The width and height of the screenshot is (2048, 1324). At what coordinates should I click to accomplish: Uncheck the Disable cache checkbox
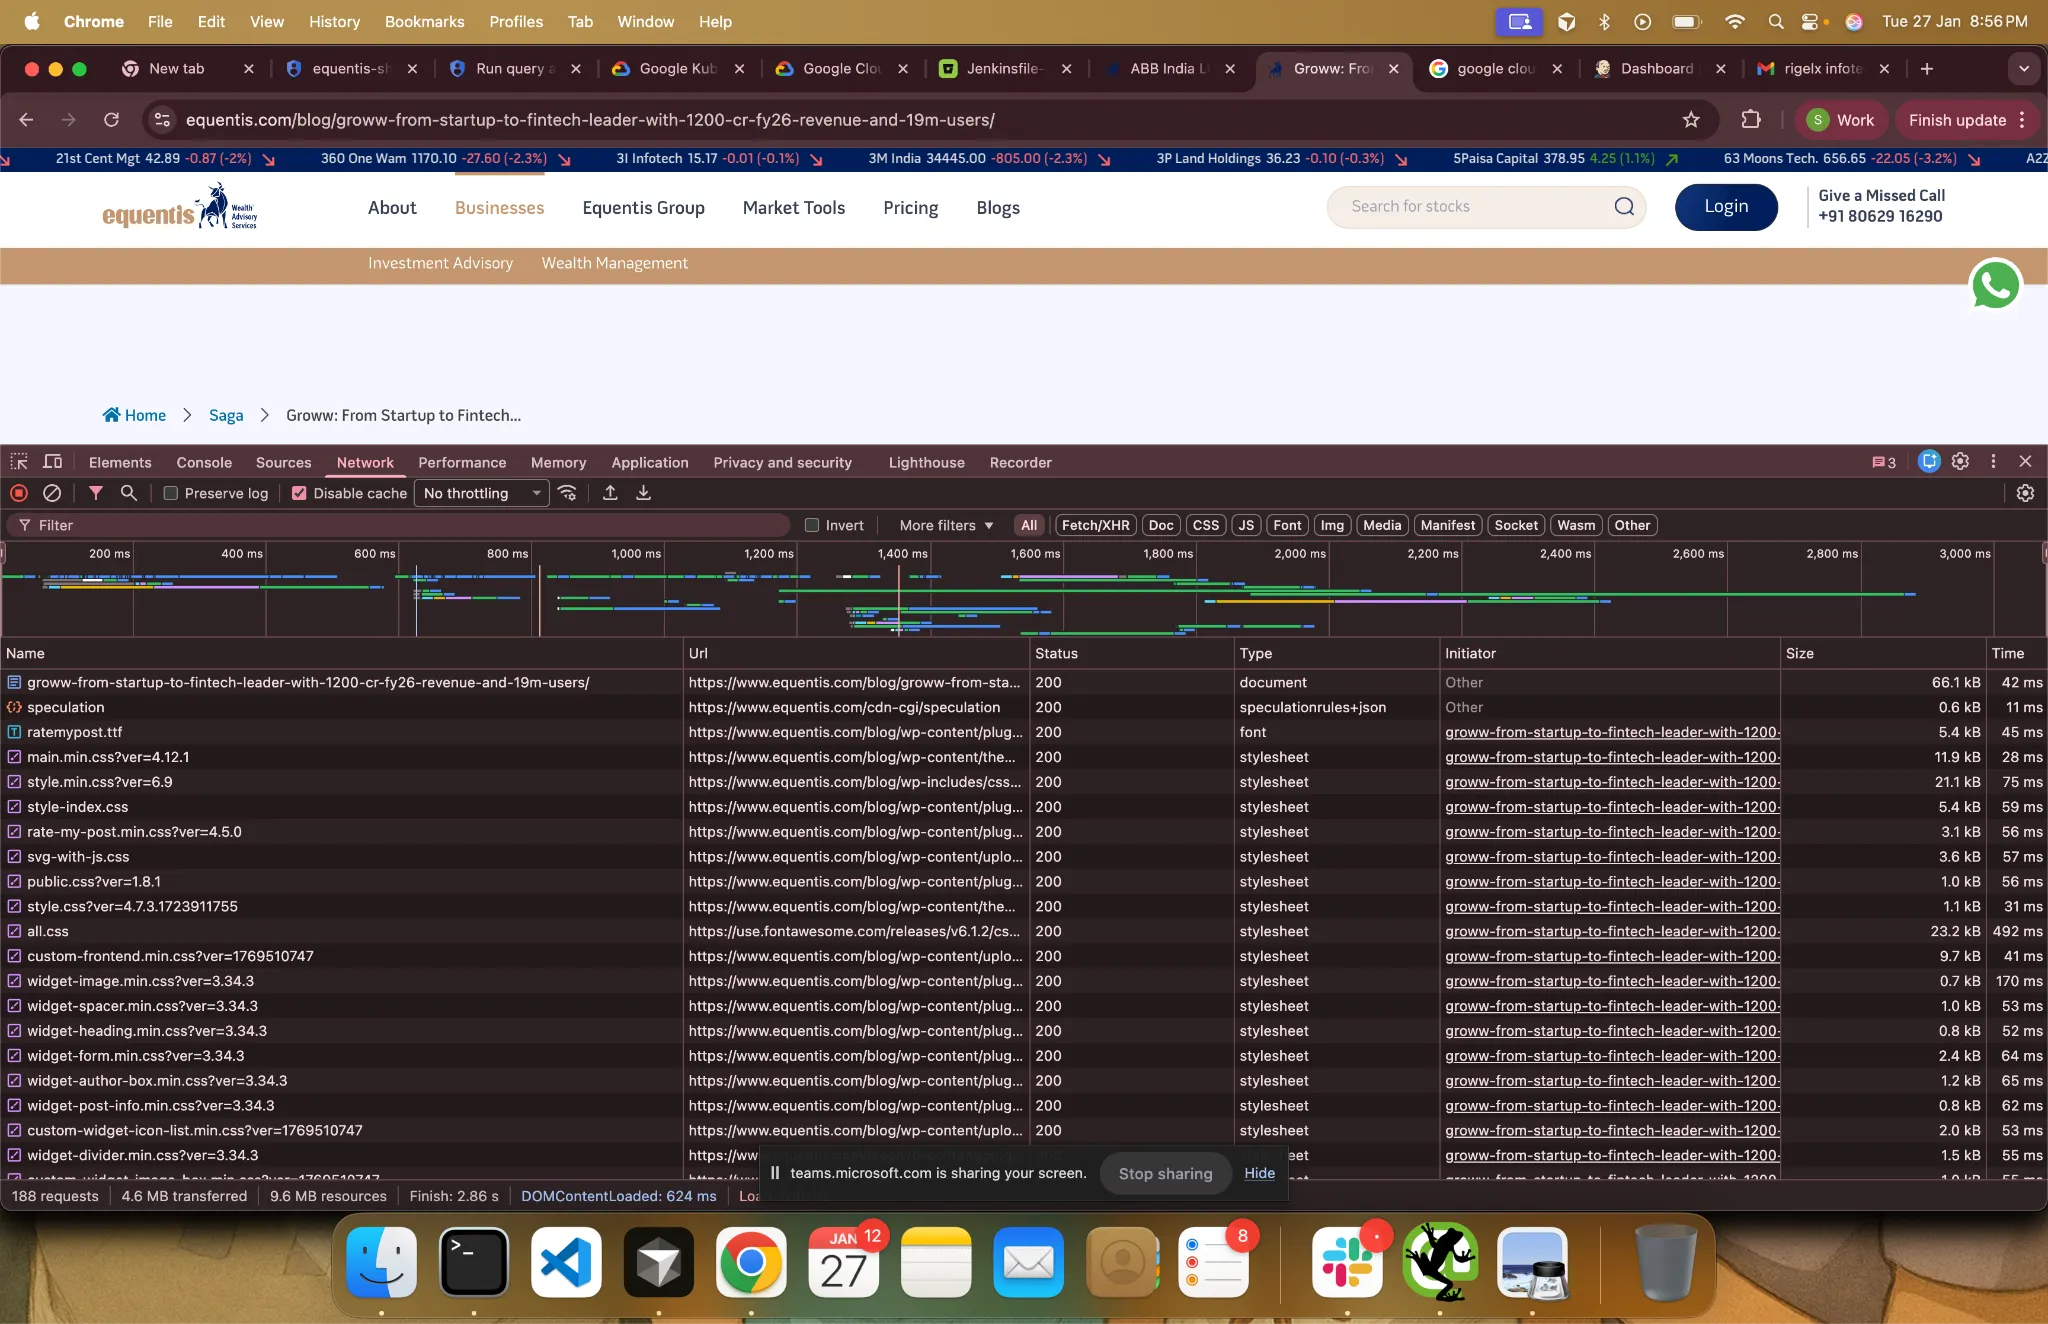299,493
